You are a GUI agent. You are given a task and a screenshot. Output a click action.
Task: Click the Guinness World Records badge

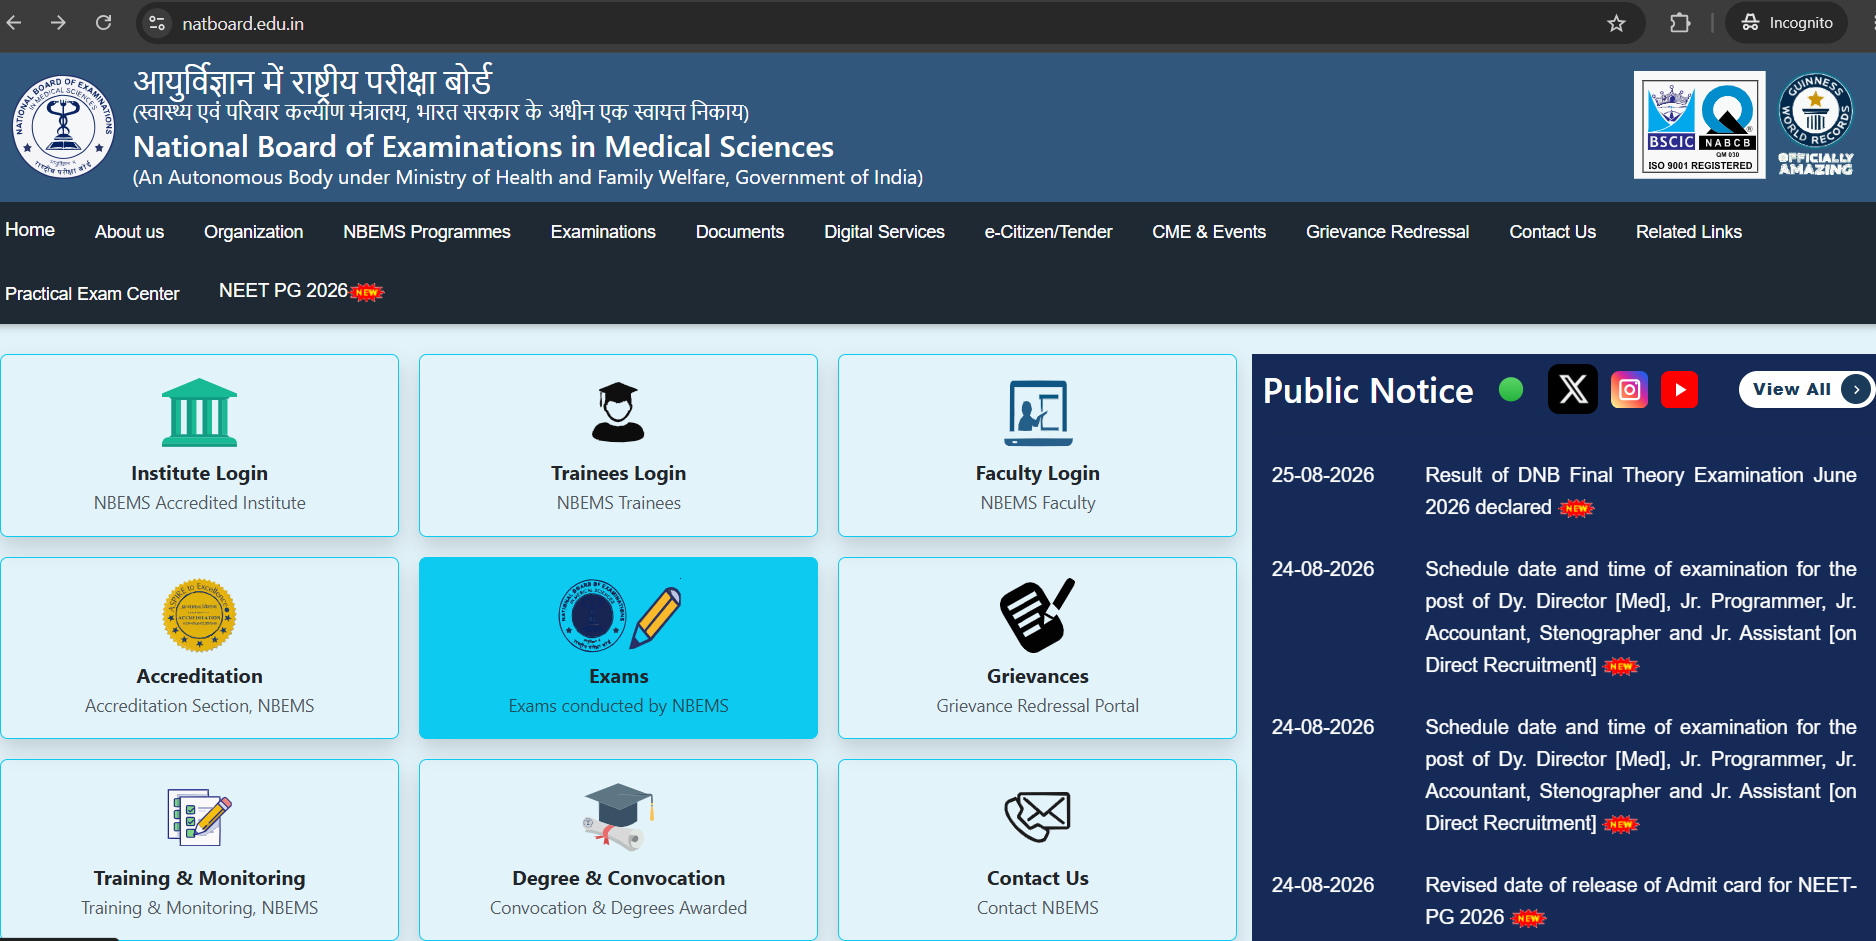point(1816,125)
